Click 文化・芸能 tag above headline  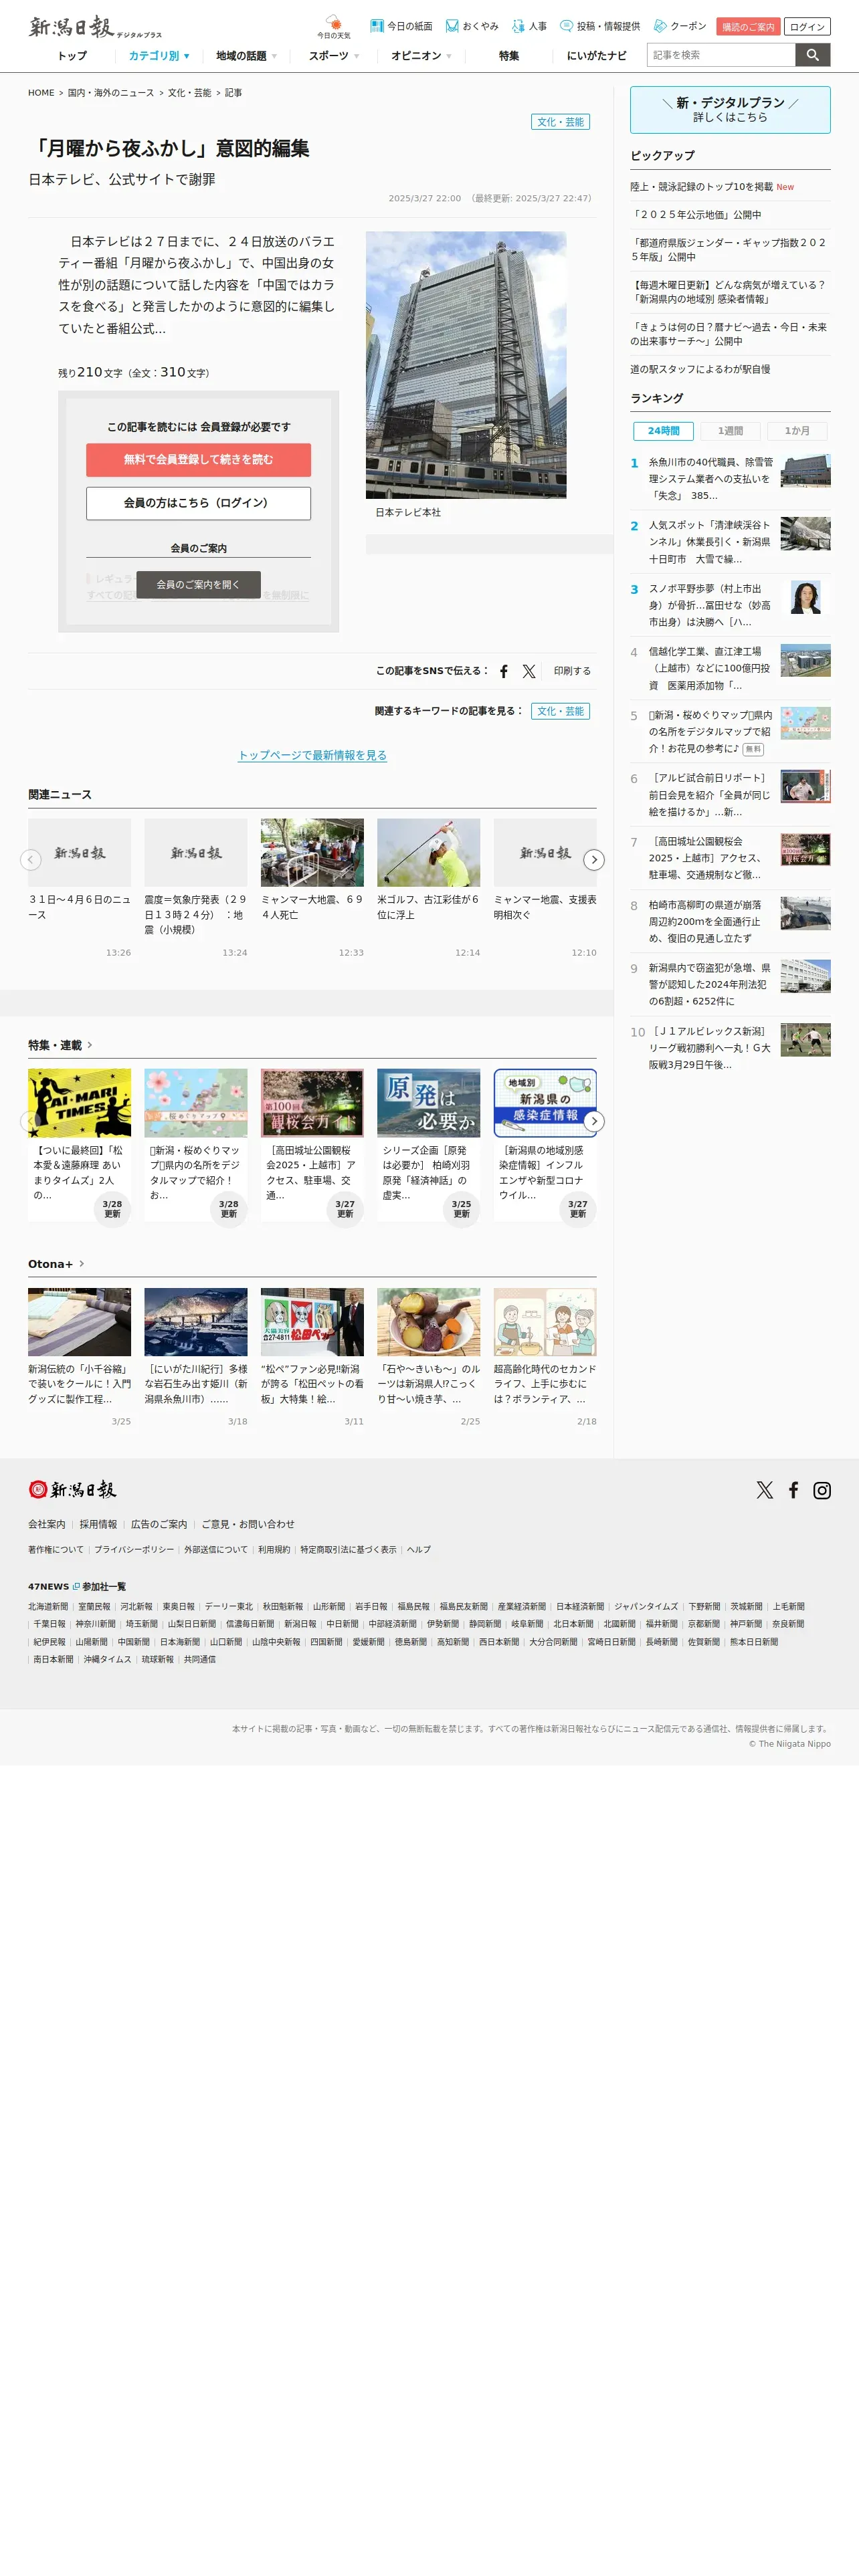click(x=560, y=122)
